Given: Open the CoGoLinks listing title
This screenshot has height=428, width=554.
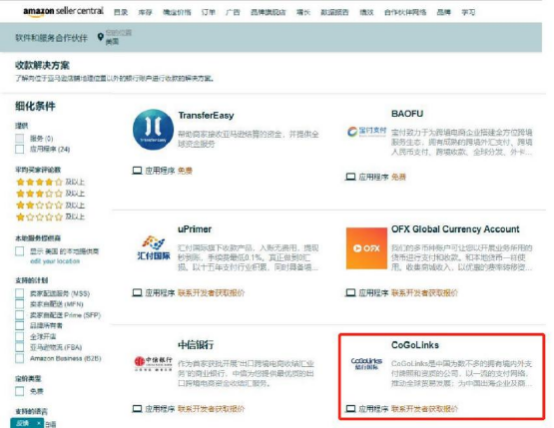Looking at the screenshot, I should point(415,345).
